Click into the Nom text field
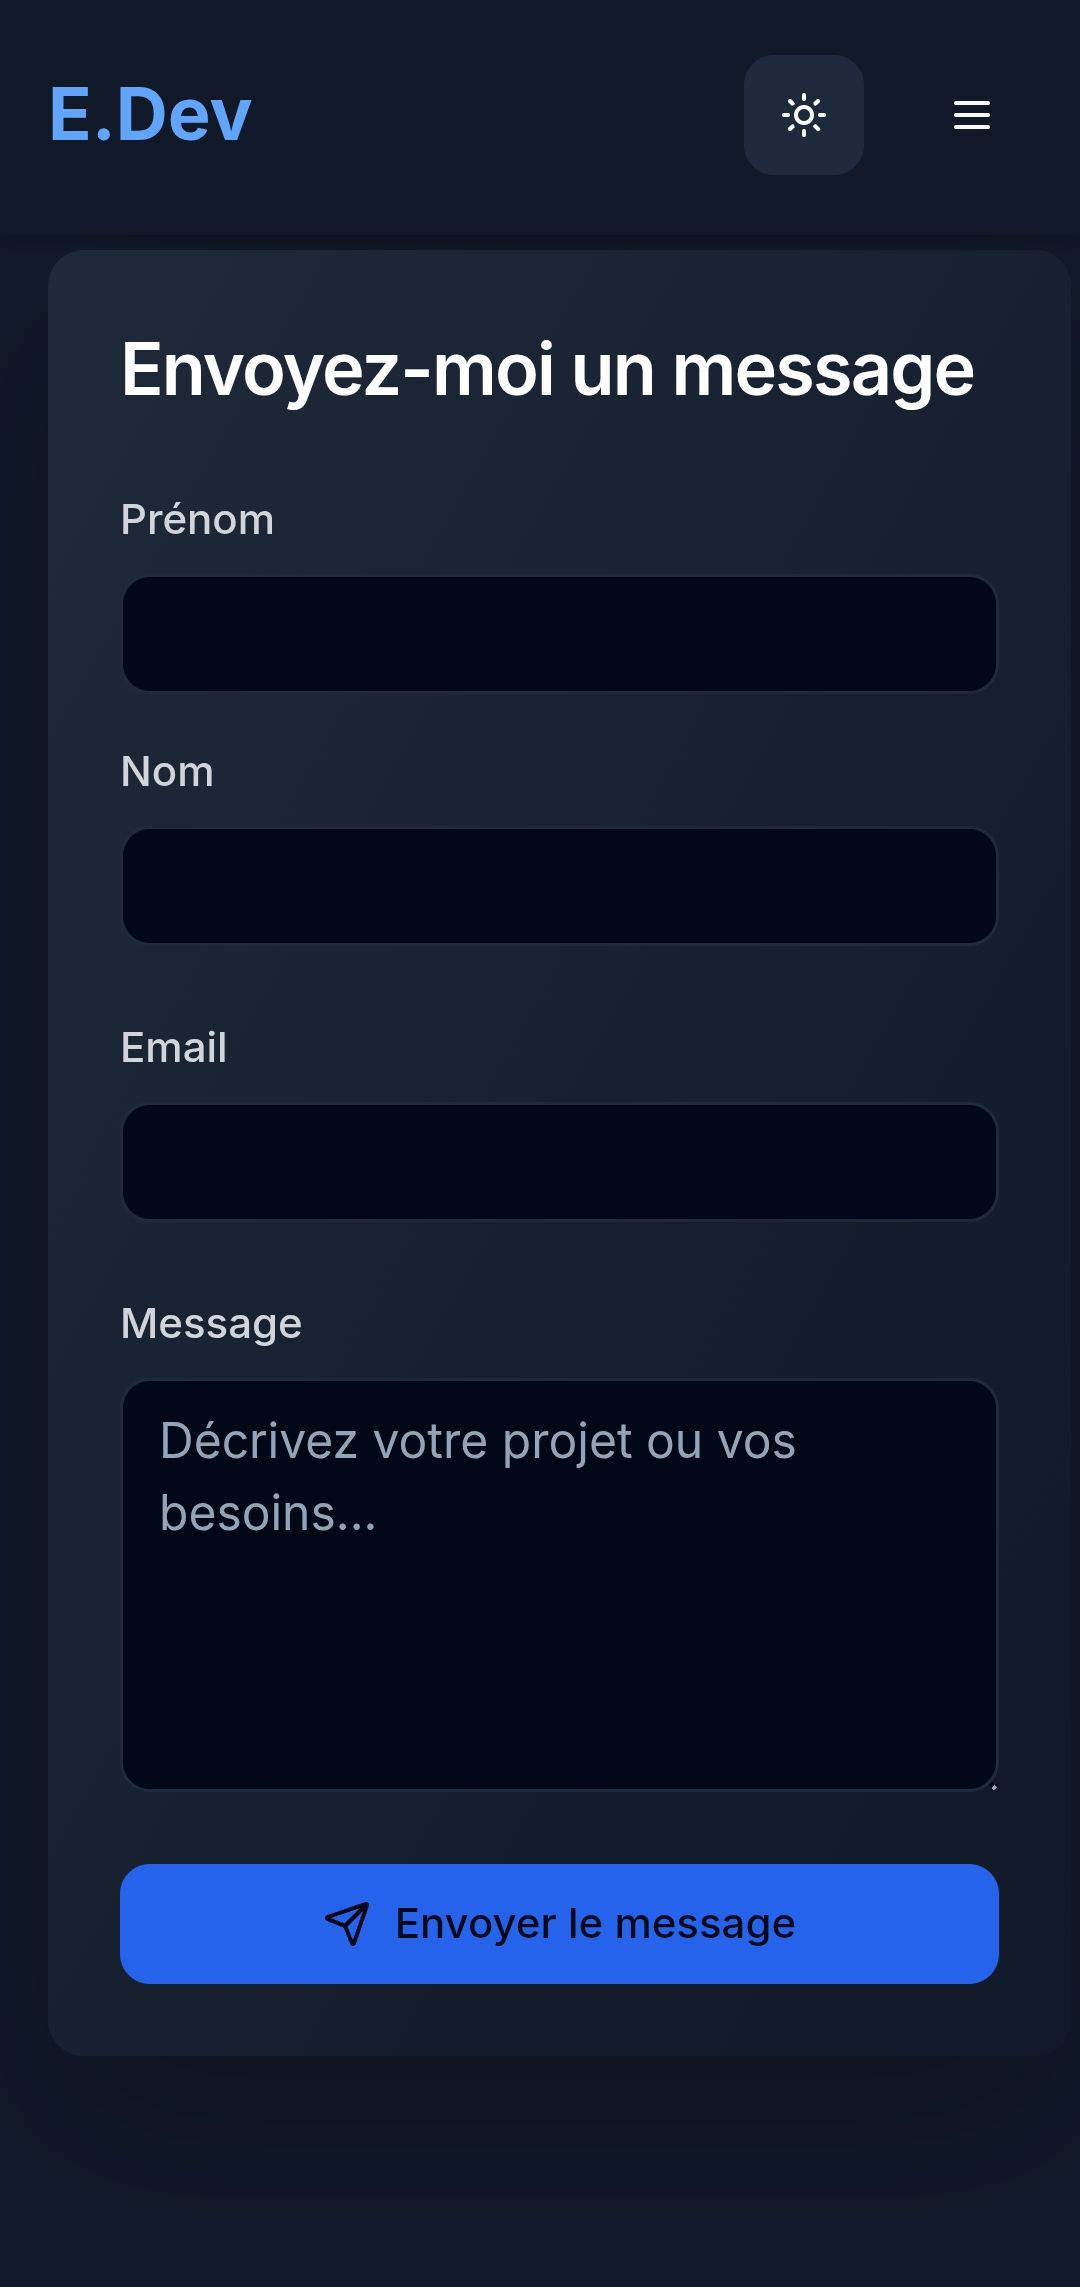 point(559,886)
